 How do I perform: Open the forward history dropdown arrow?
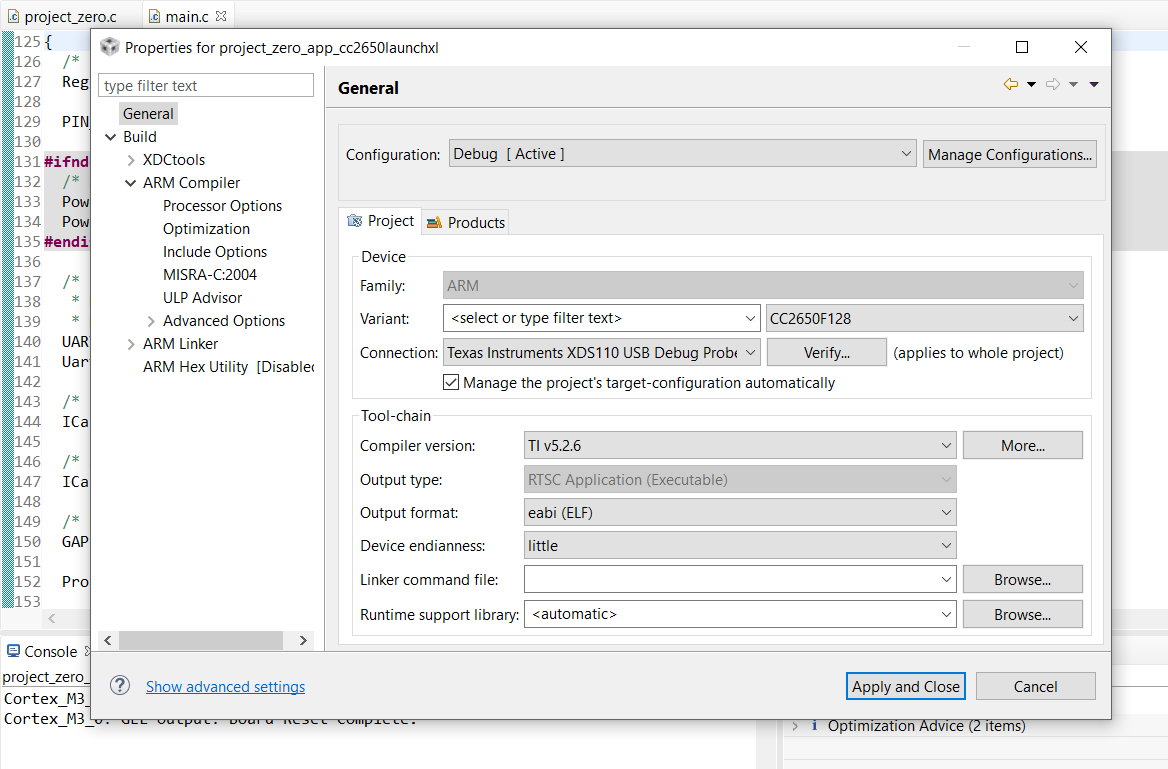pyautogui.click(x=1073, y=84)
